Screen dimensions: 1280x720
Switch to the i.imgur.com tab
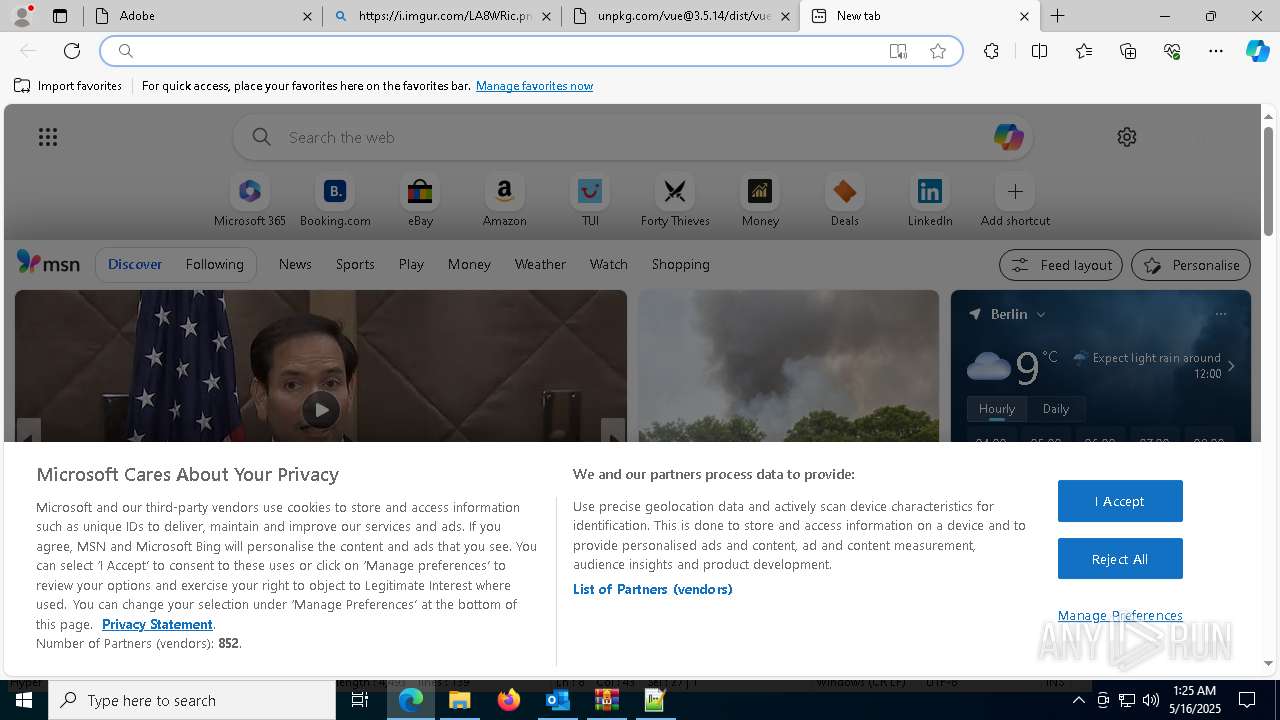click(443, 16)
